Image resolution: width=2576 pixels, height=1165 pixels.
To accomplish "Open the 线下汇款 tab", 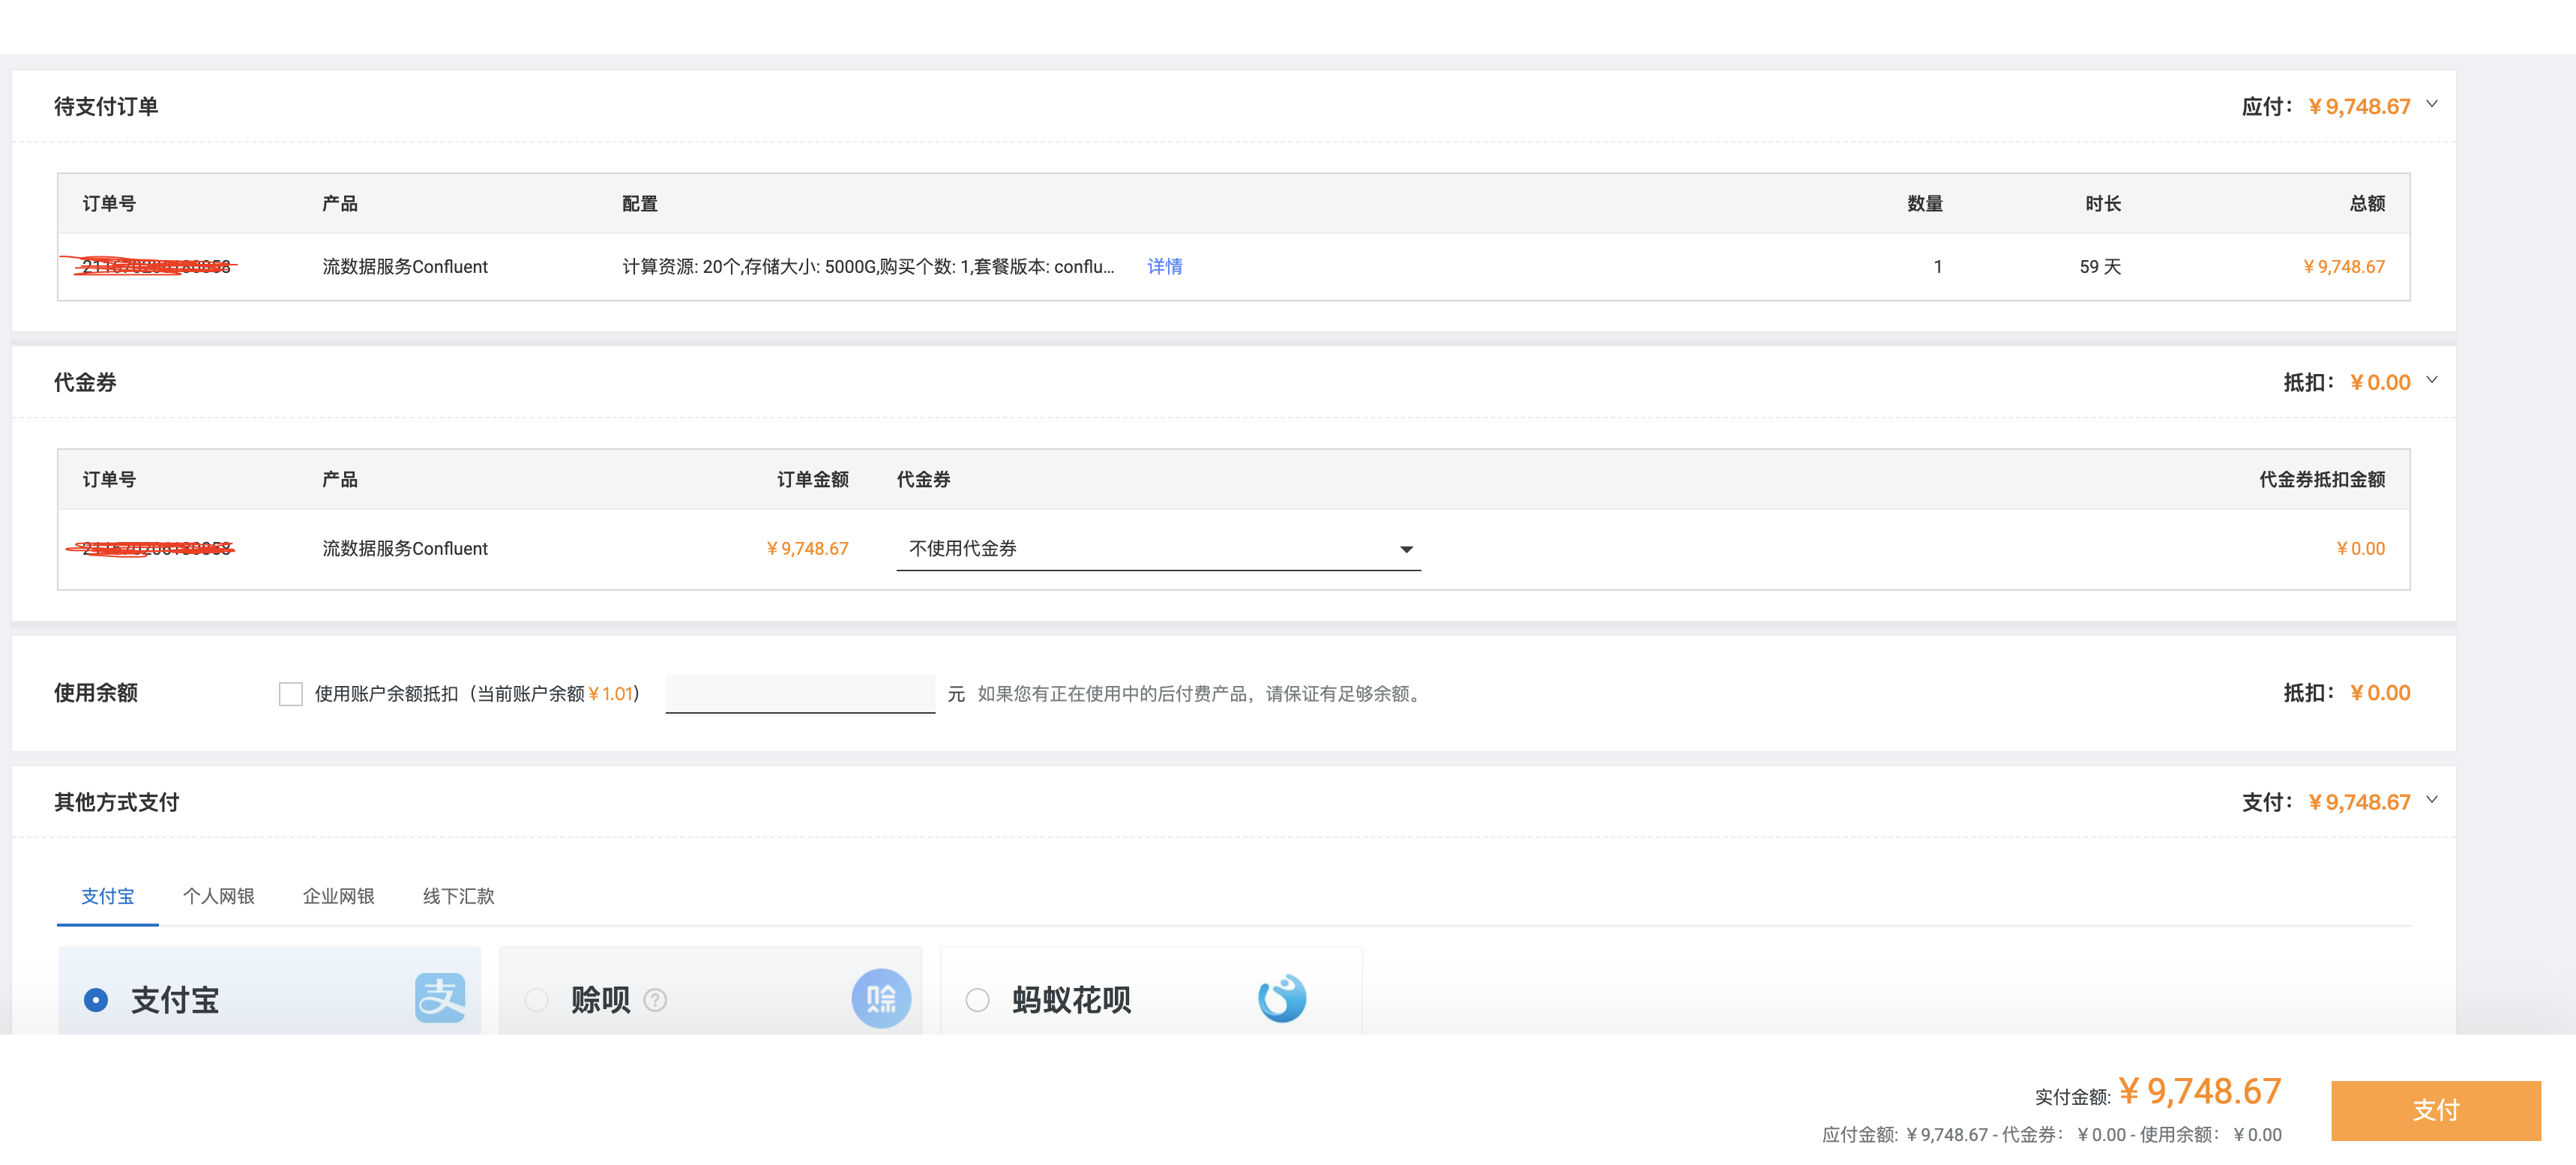I will (458, 896).
